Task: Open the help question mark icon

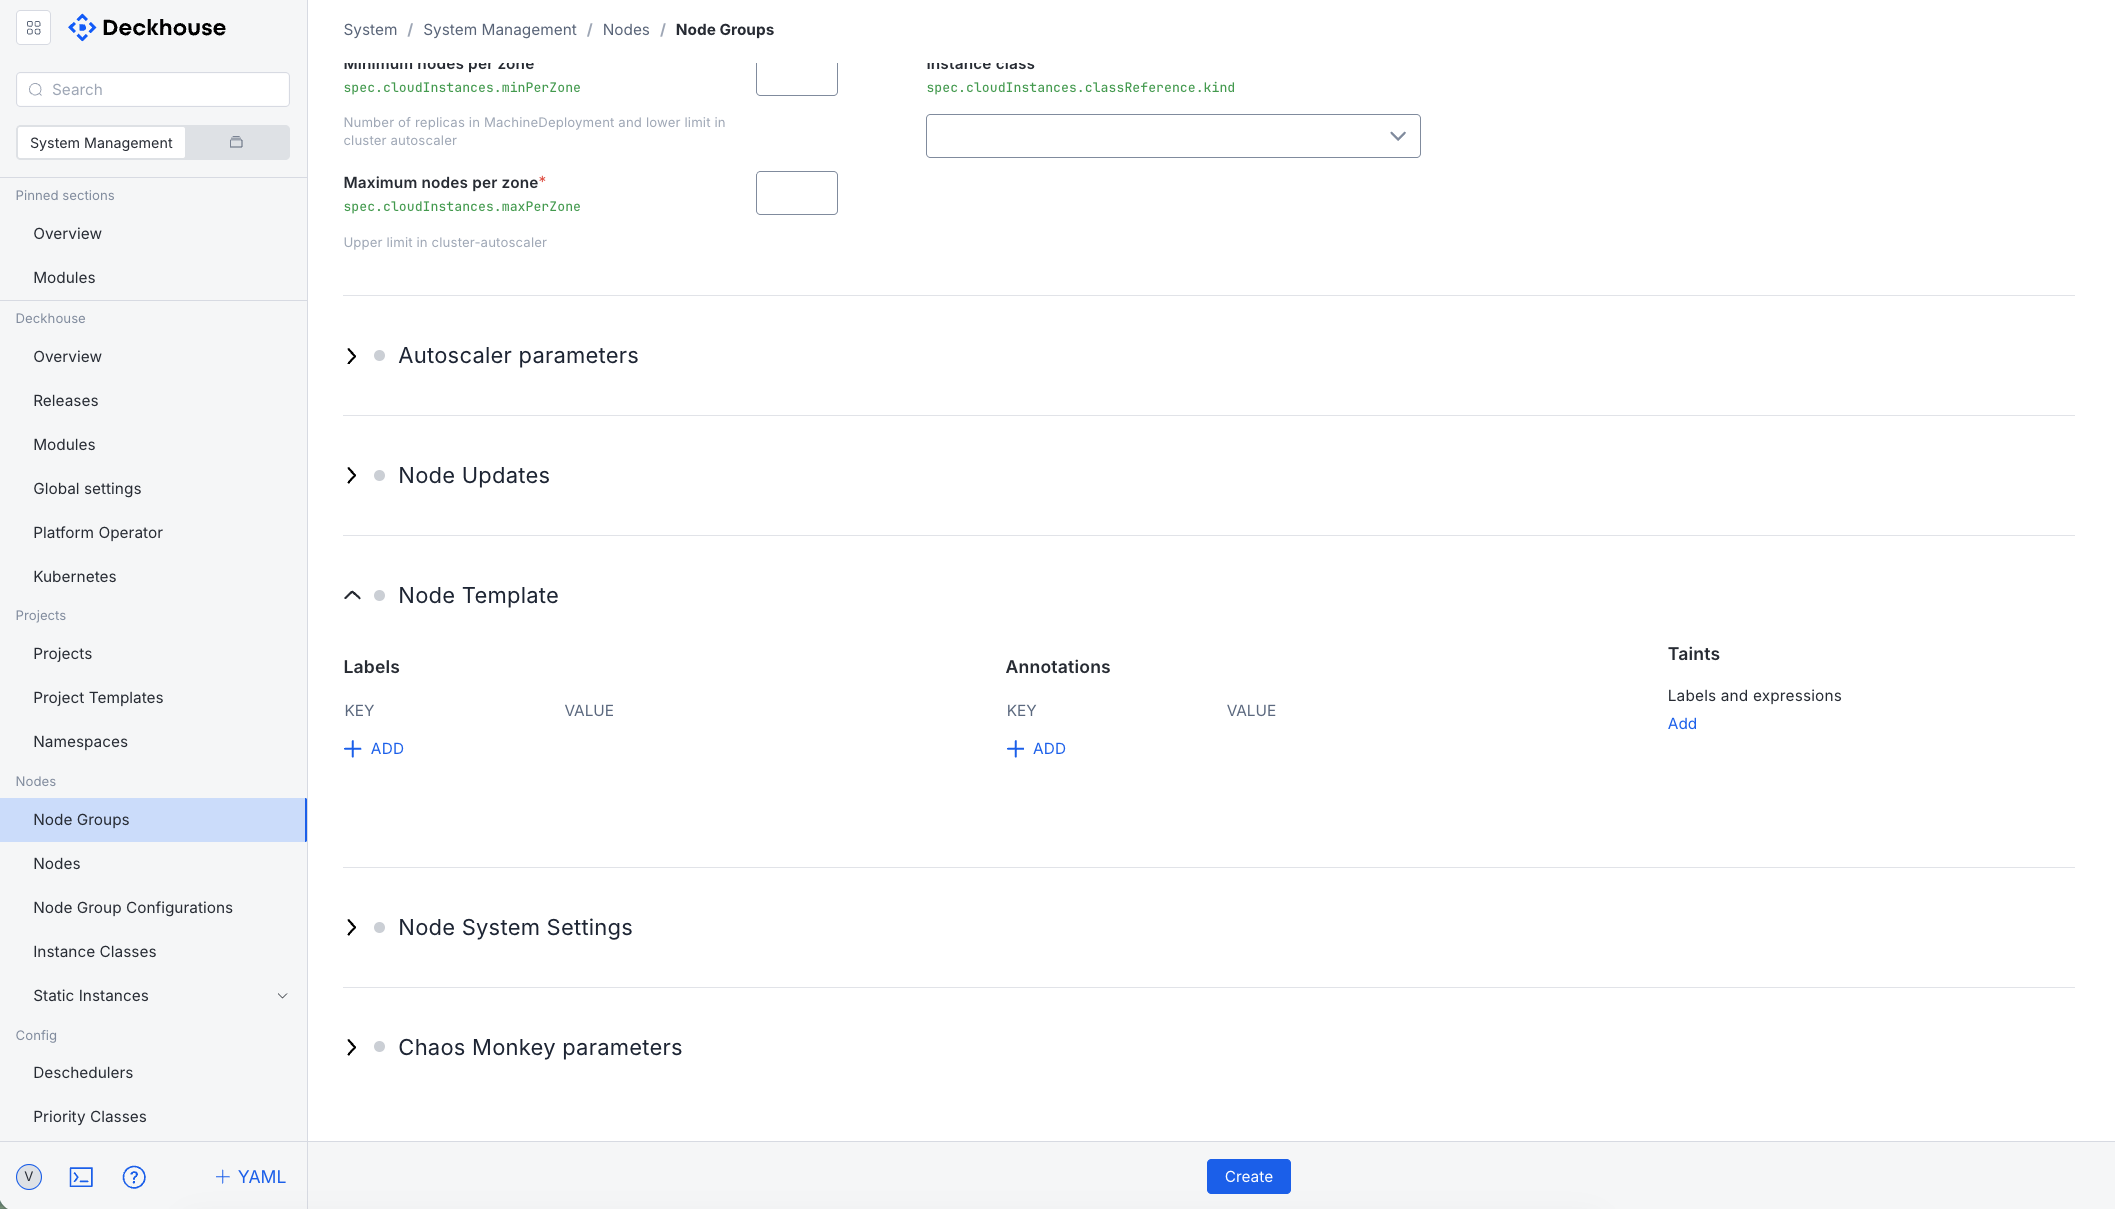Action: (x=134, y=1177)
